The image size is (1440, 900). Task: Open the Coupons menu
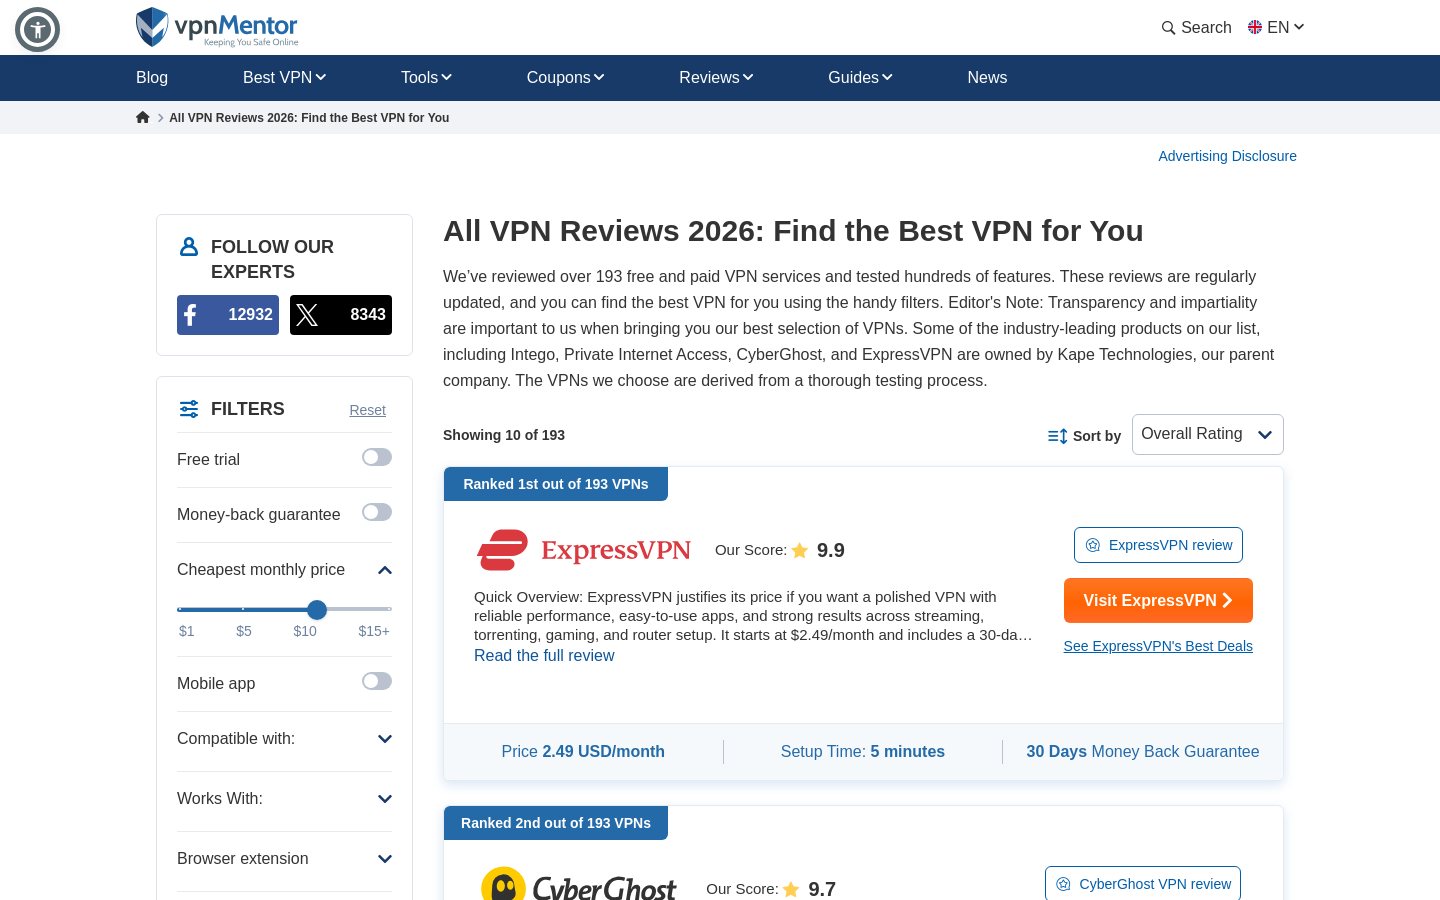pos(565,77)
